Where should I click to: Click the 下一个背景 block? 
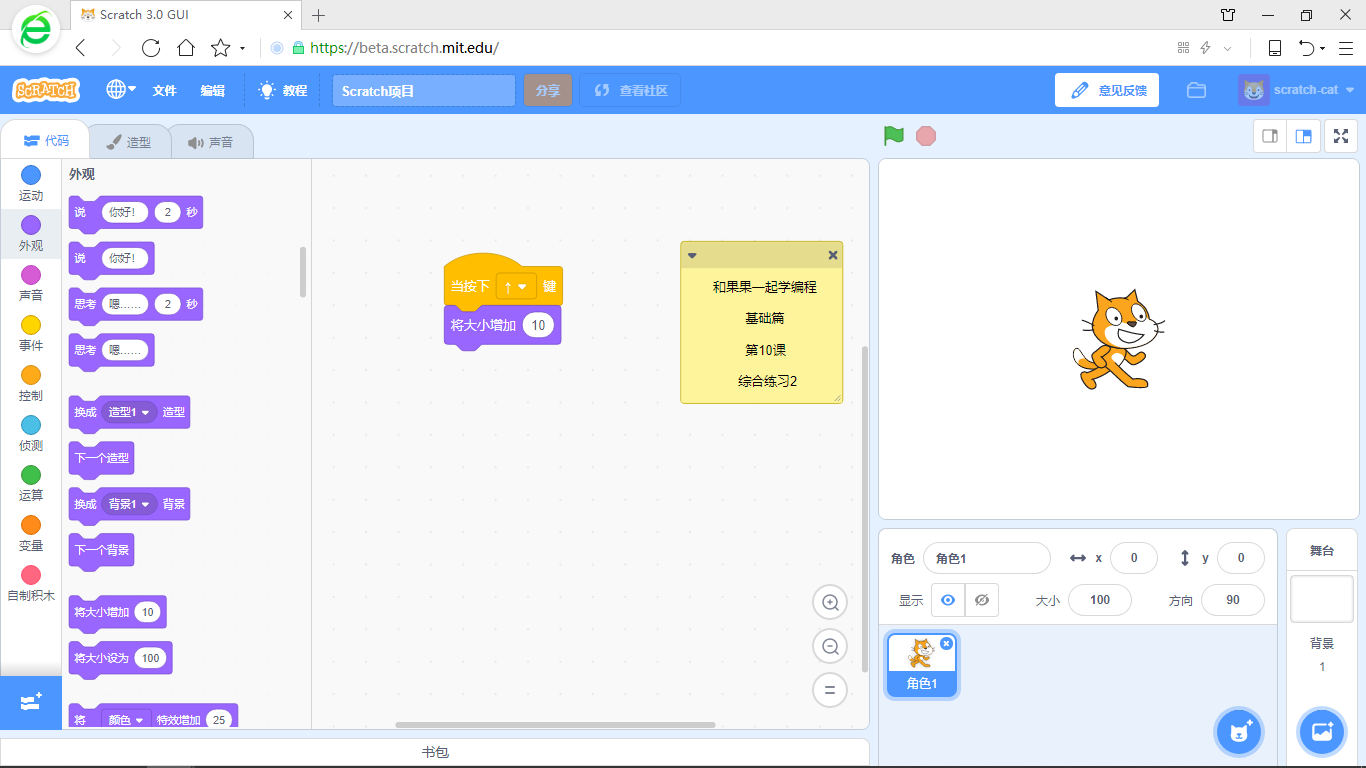[101, 551]
